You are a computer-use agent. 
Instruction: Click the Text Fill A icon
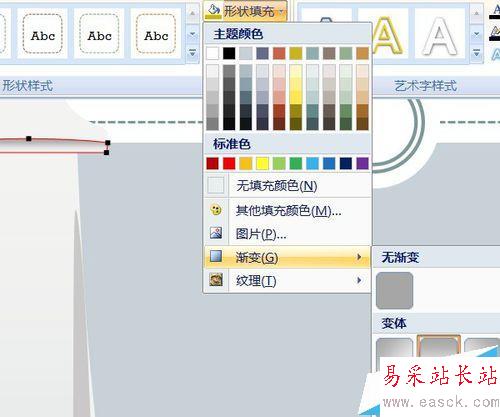coord(495,11)
